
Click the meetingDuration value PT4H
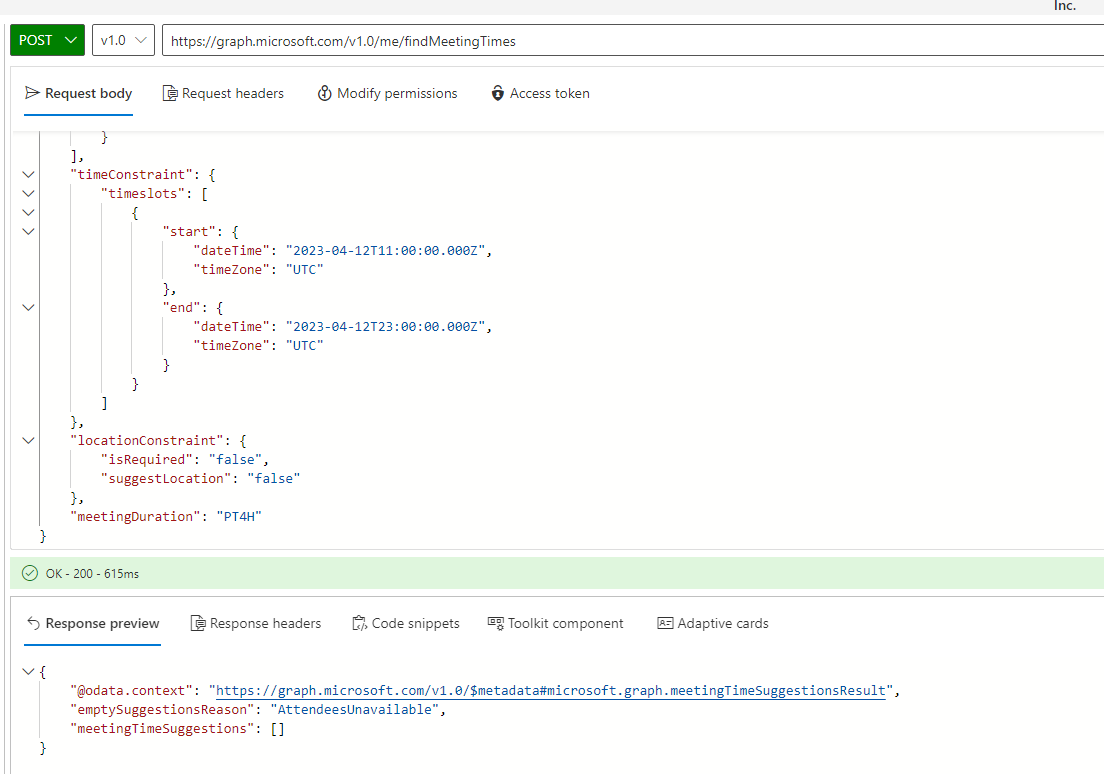239,517
